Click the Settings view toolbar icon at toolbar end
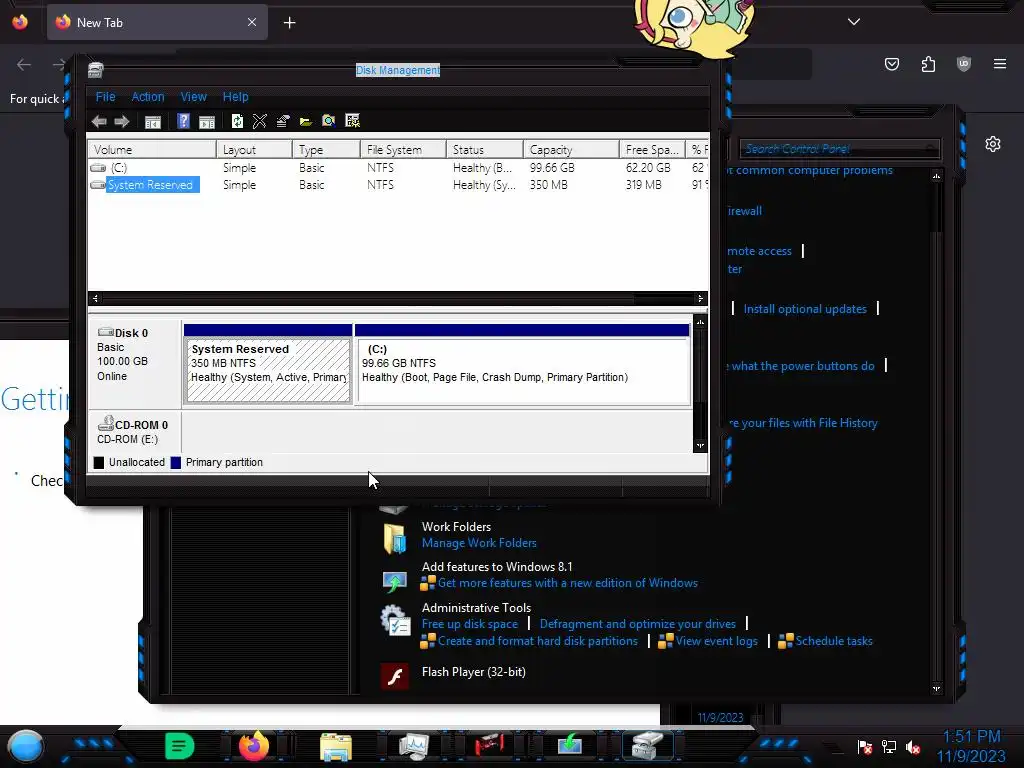Screen dimensions: 1024x768 point(353,121)
